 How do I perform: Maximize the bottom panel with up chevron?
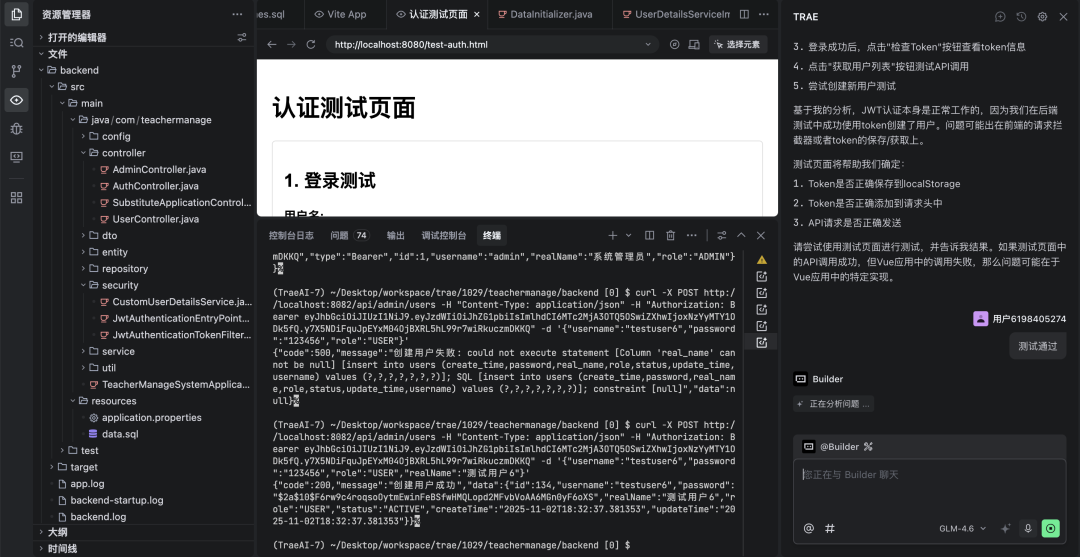click(741, 235)
